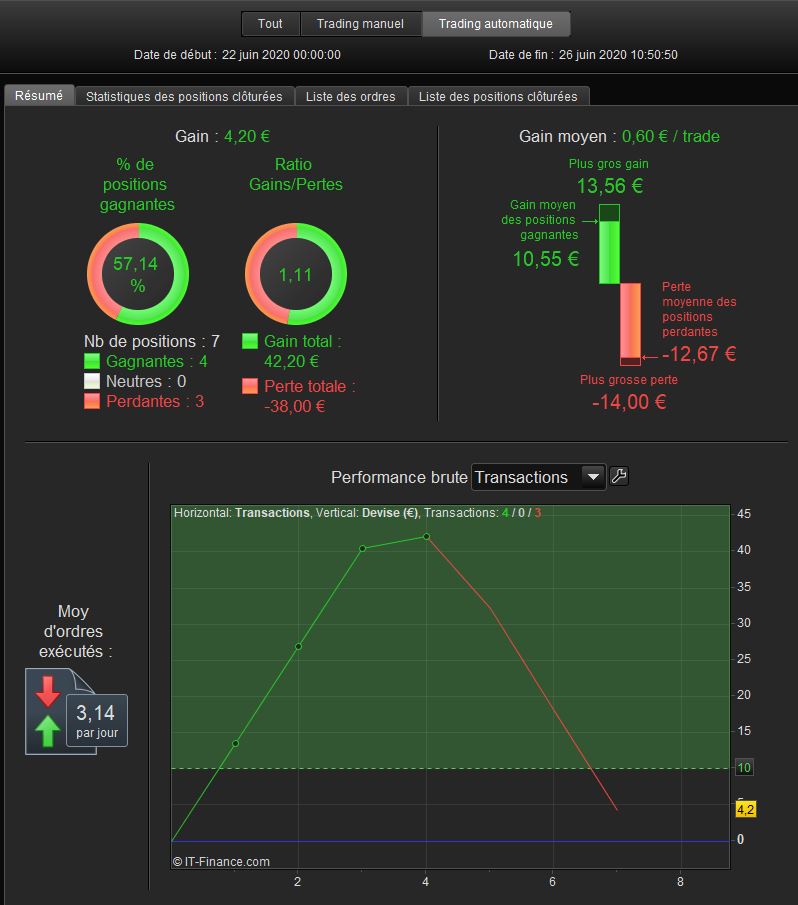The width and height of the screenshot is (798, 905).
Task: Select the Tout filter button
Action: click(x=270, y=24)
